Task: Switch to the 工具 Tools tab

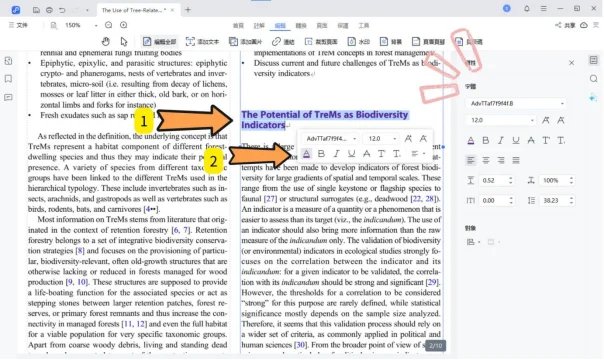Action: tap(364, 25)
